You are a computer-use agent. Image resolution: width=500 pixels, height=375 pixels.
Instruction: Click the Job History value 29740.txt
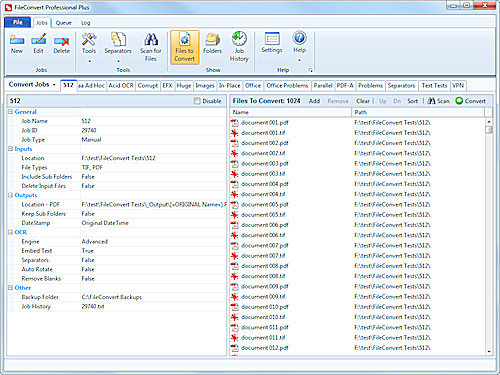(x=93, y=306)
